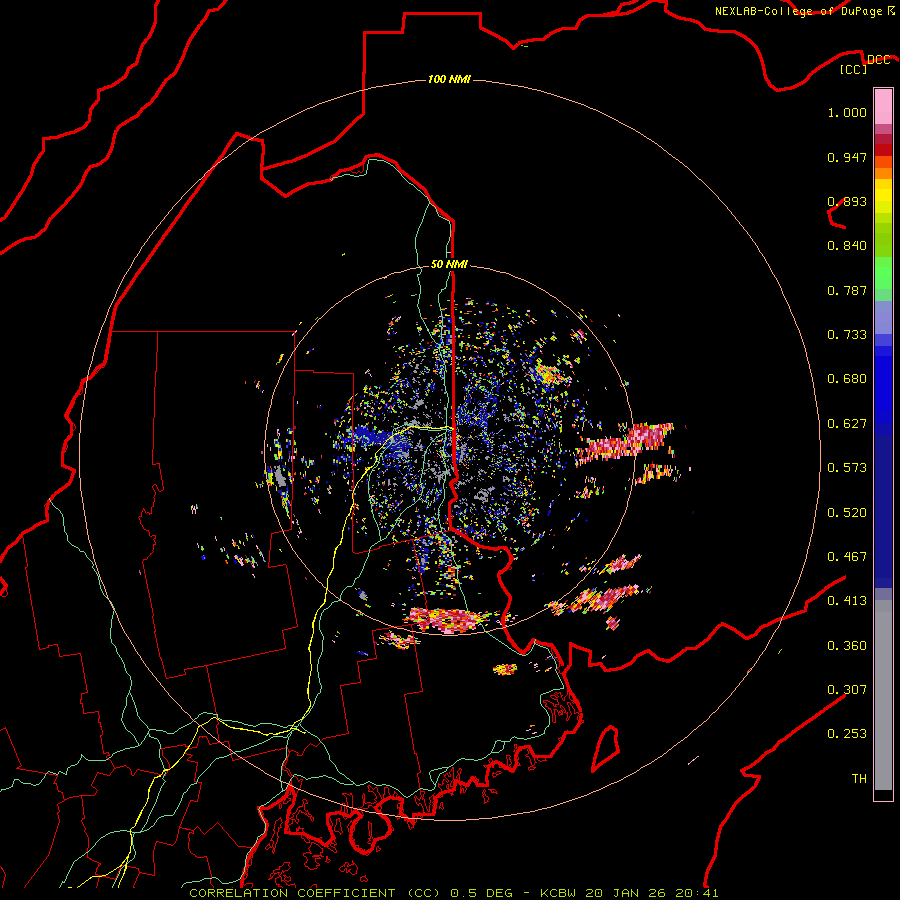Select the 0.360 legend value
Image resolution: width=900 pixels, height=900 pixels.
(x=847, y=646)
